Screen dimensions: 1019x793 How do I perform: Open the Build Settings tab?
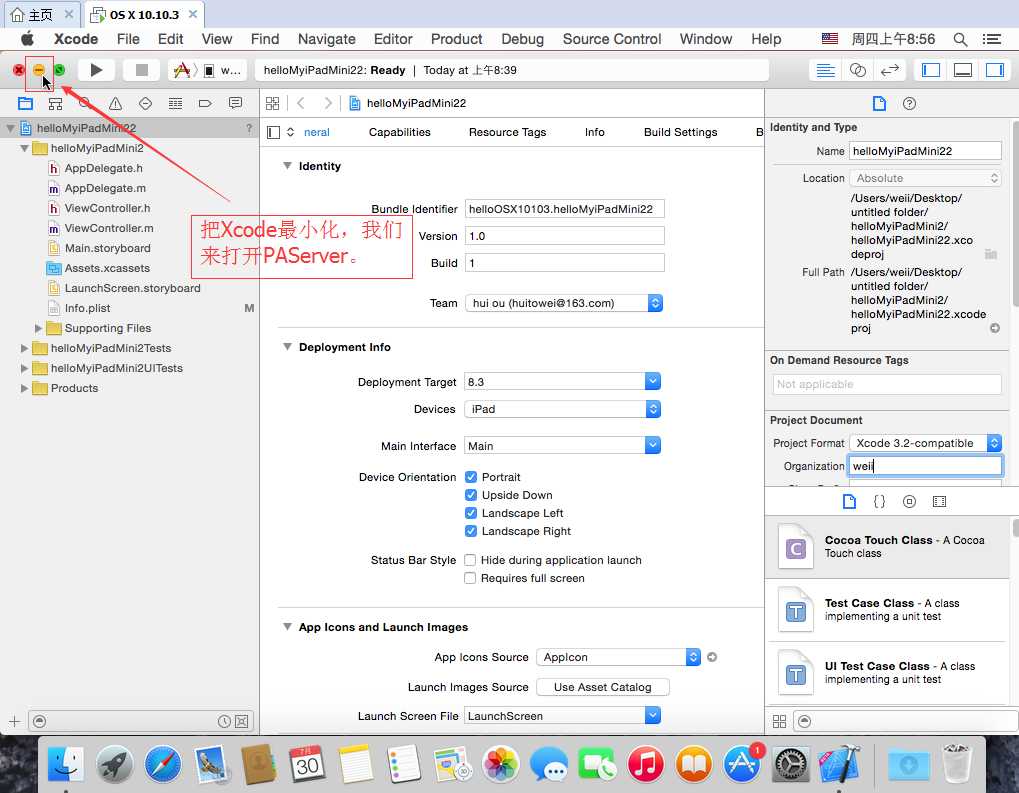[x=680, y=133]
